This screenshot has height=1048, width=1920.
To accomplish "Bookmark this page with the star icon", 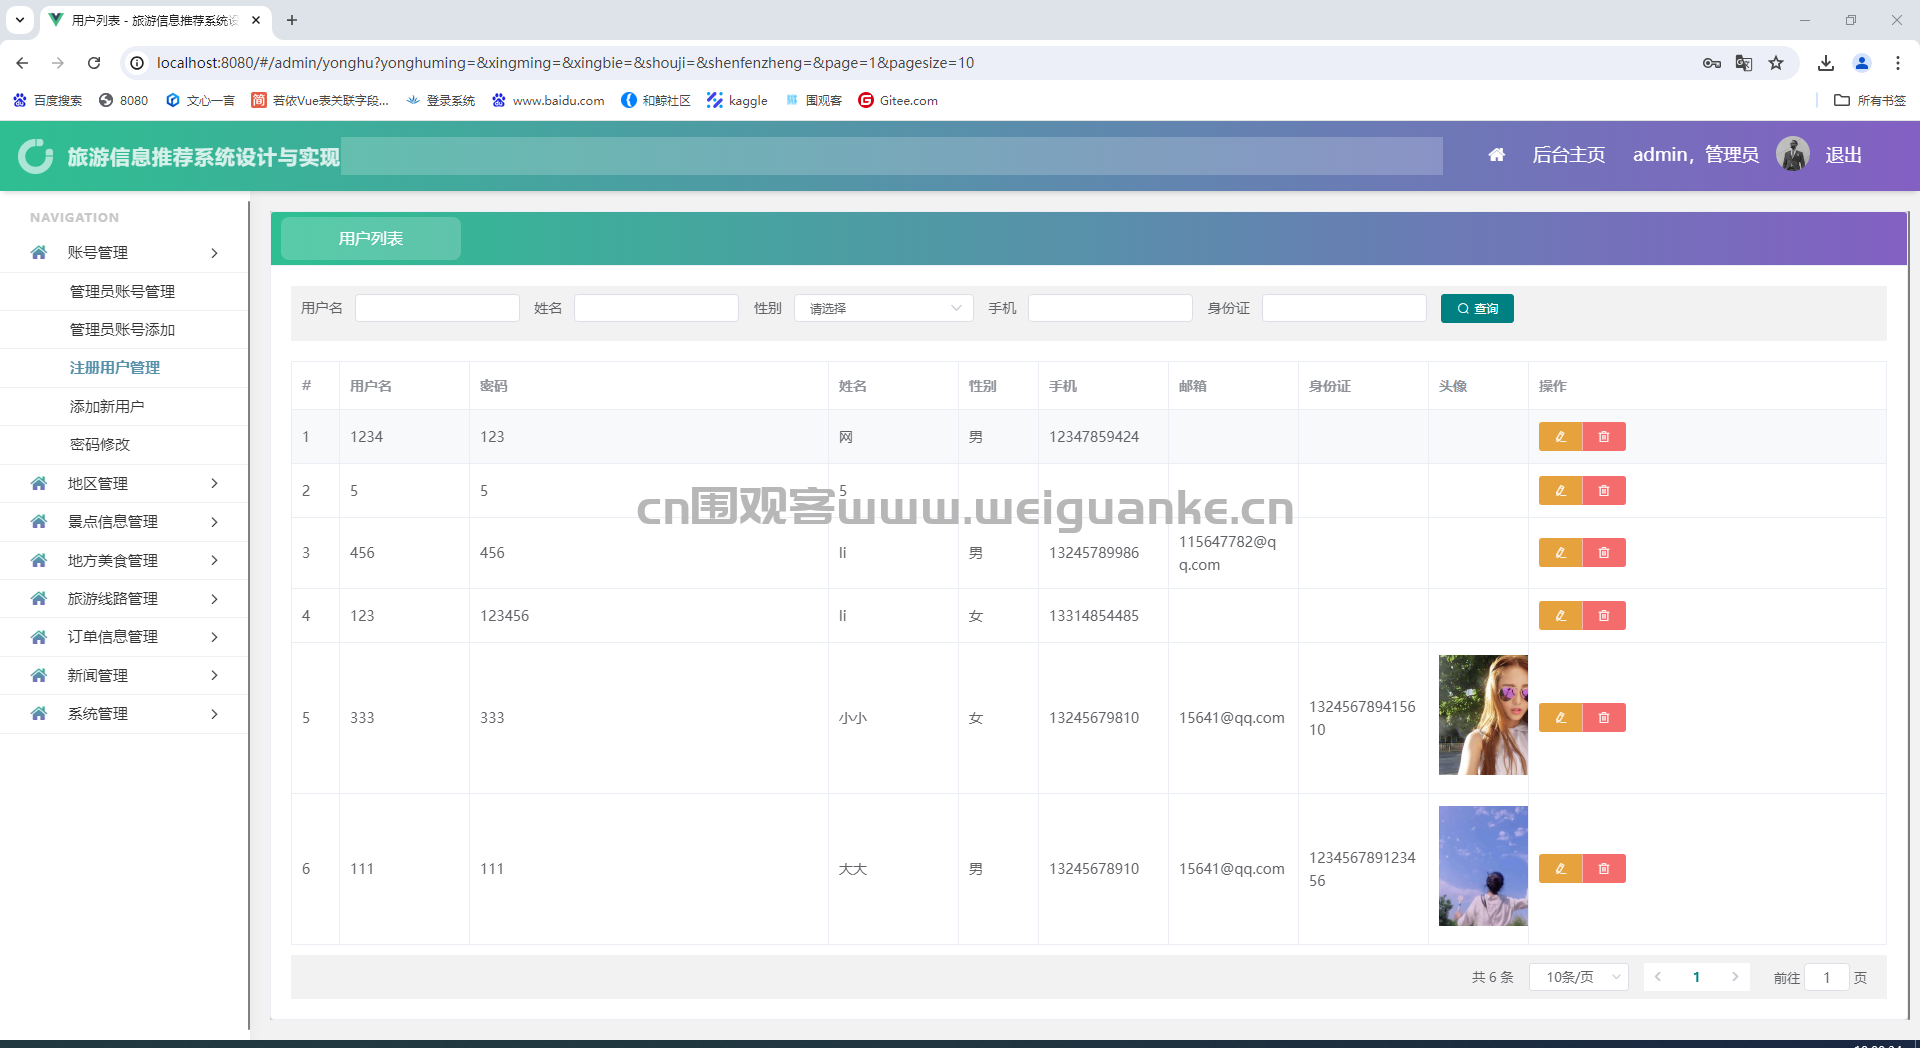I will pyautogui.click(x=1776, y=63).
